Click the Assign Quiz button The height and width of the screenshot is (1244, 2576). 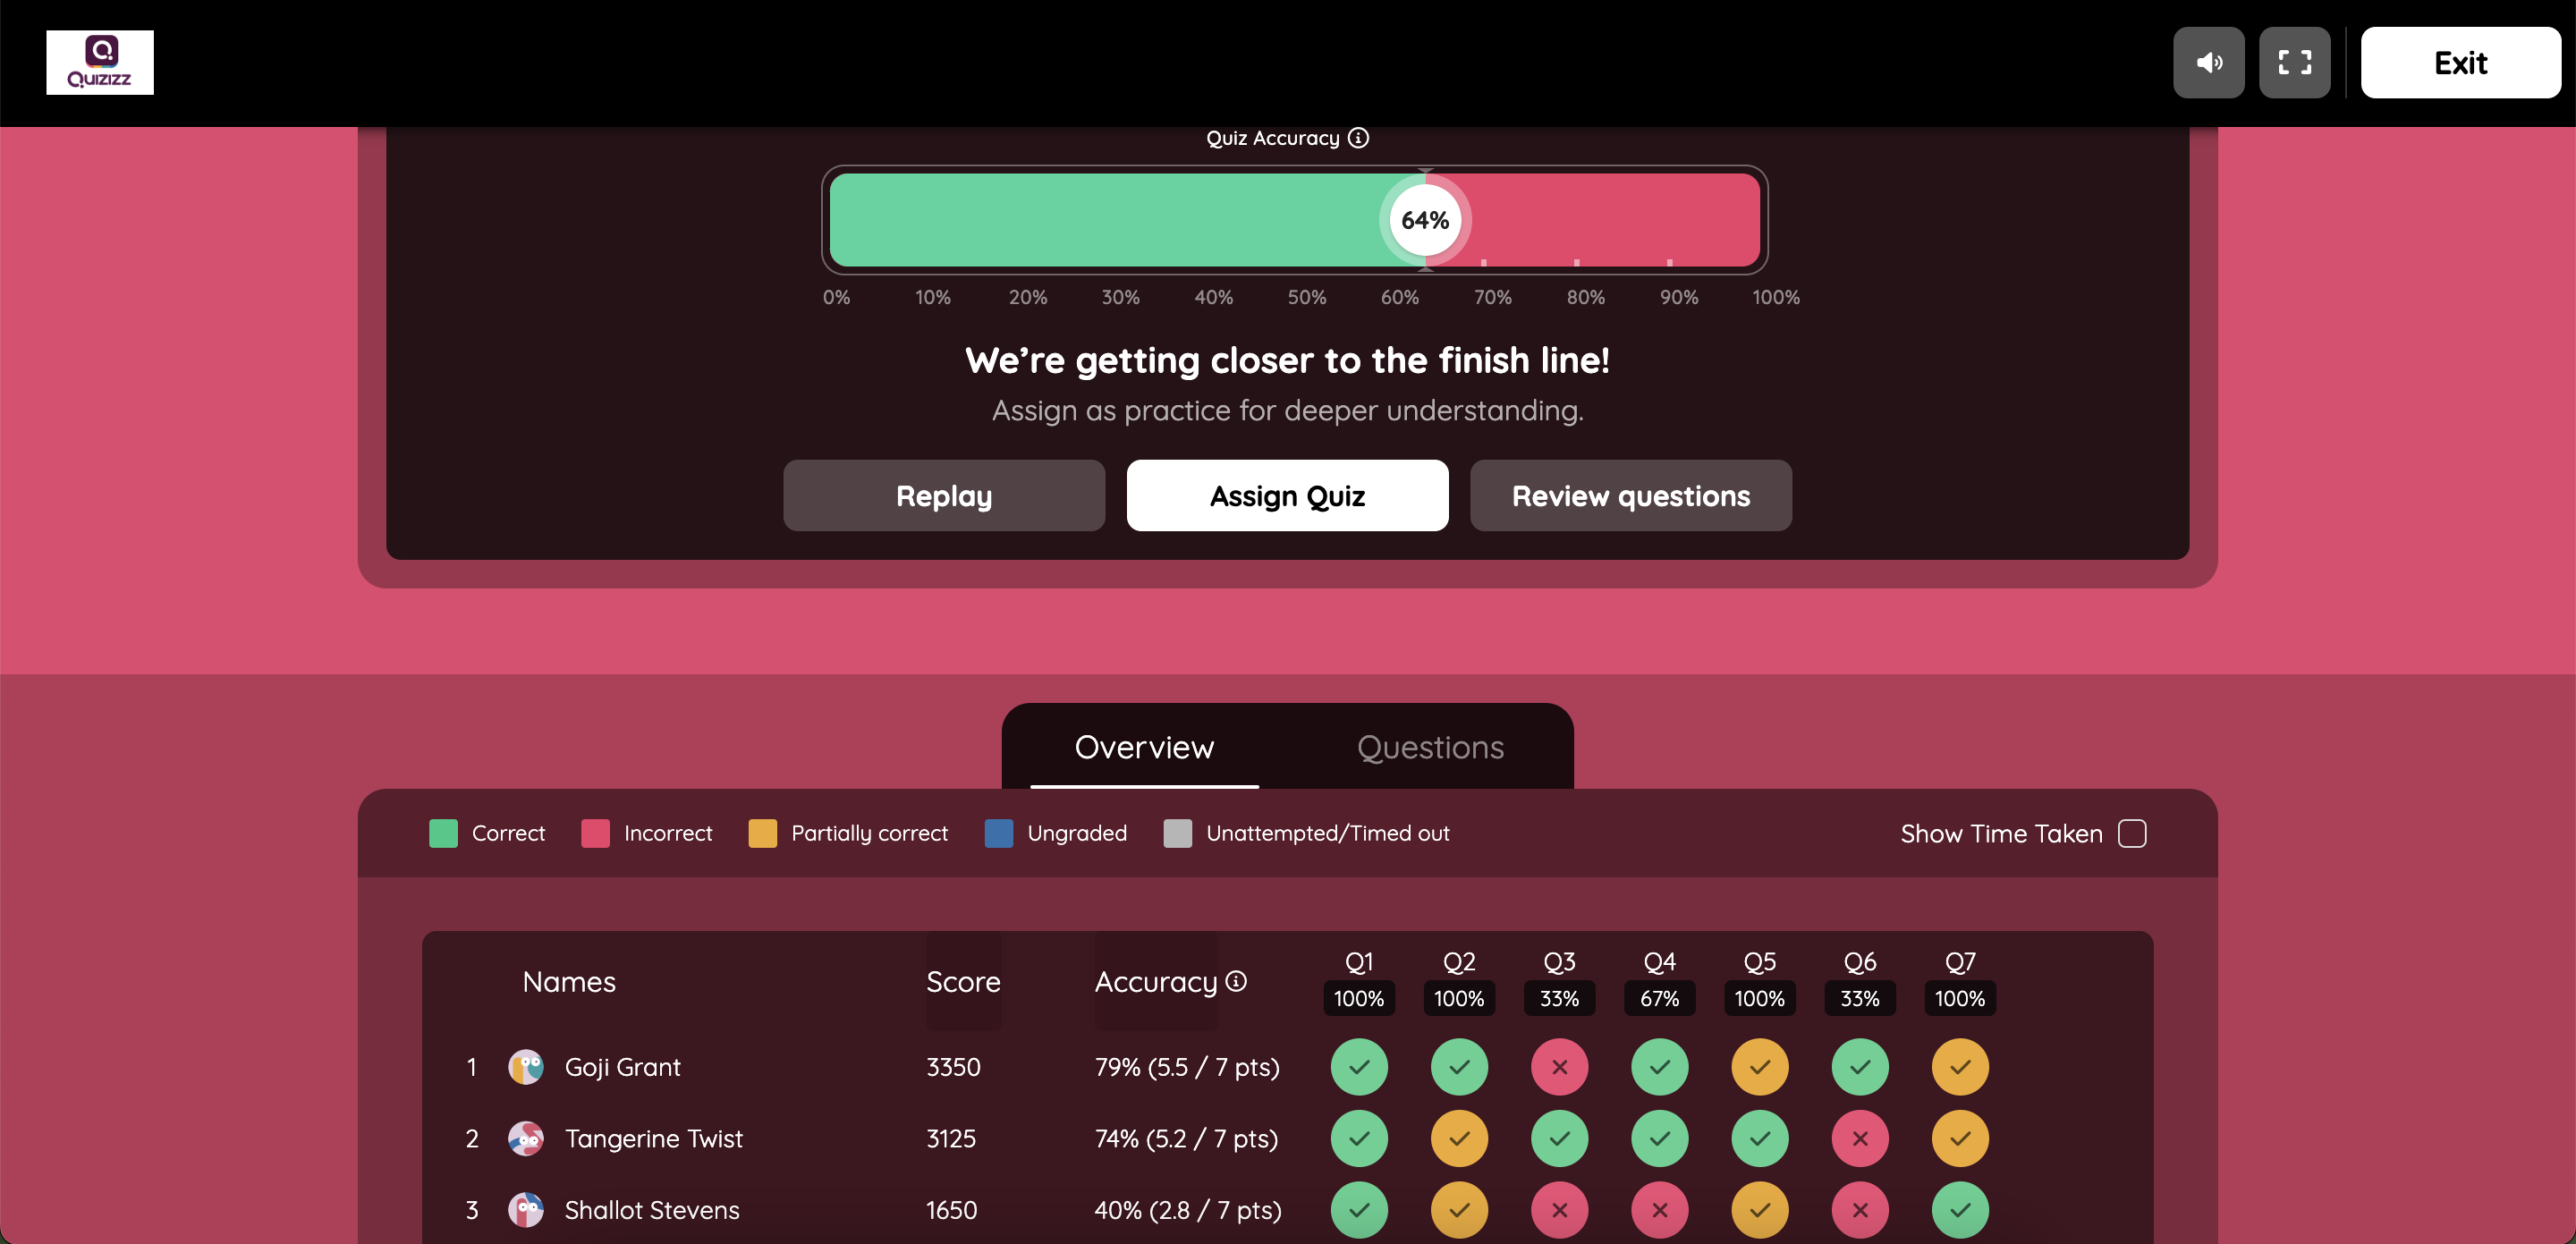(x=1288, y=495)
